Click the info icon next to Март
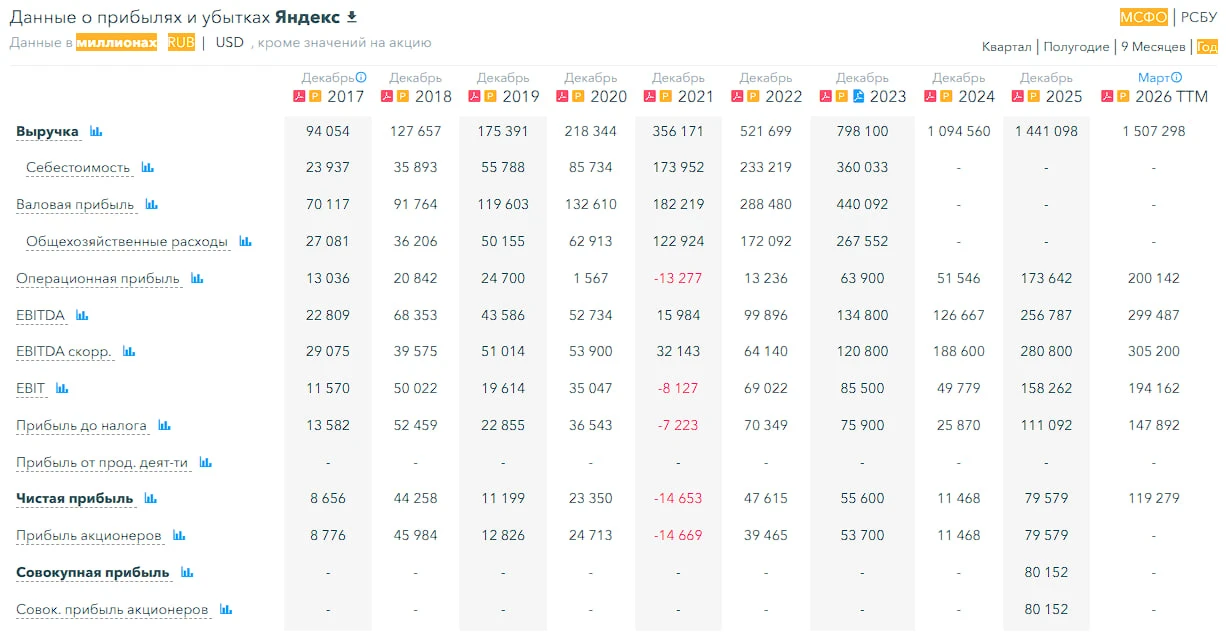 (1177, 77)
